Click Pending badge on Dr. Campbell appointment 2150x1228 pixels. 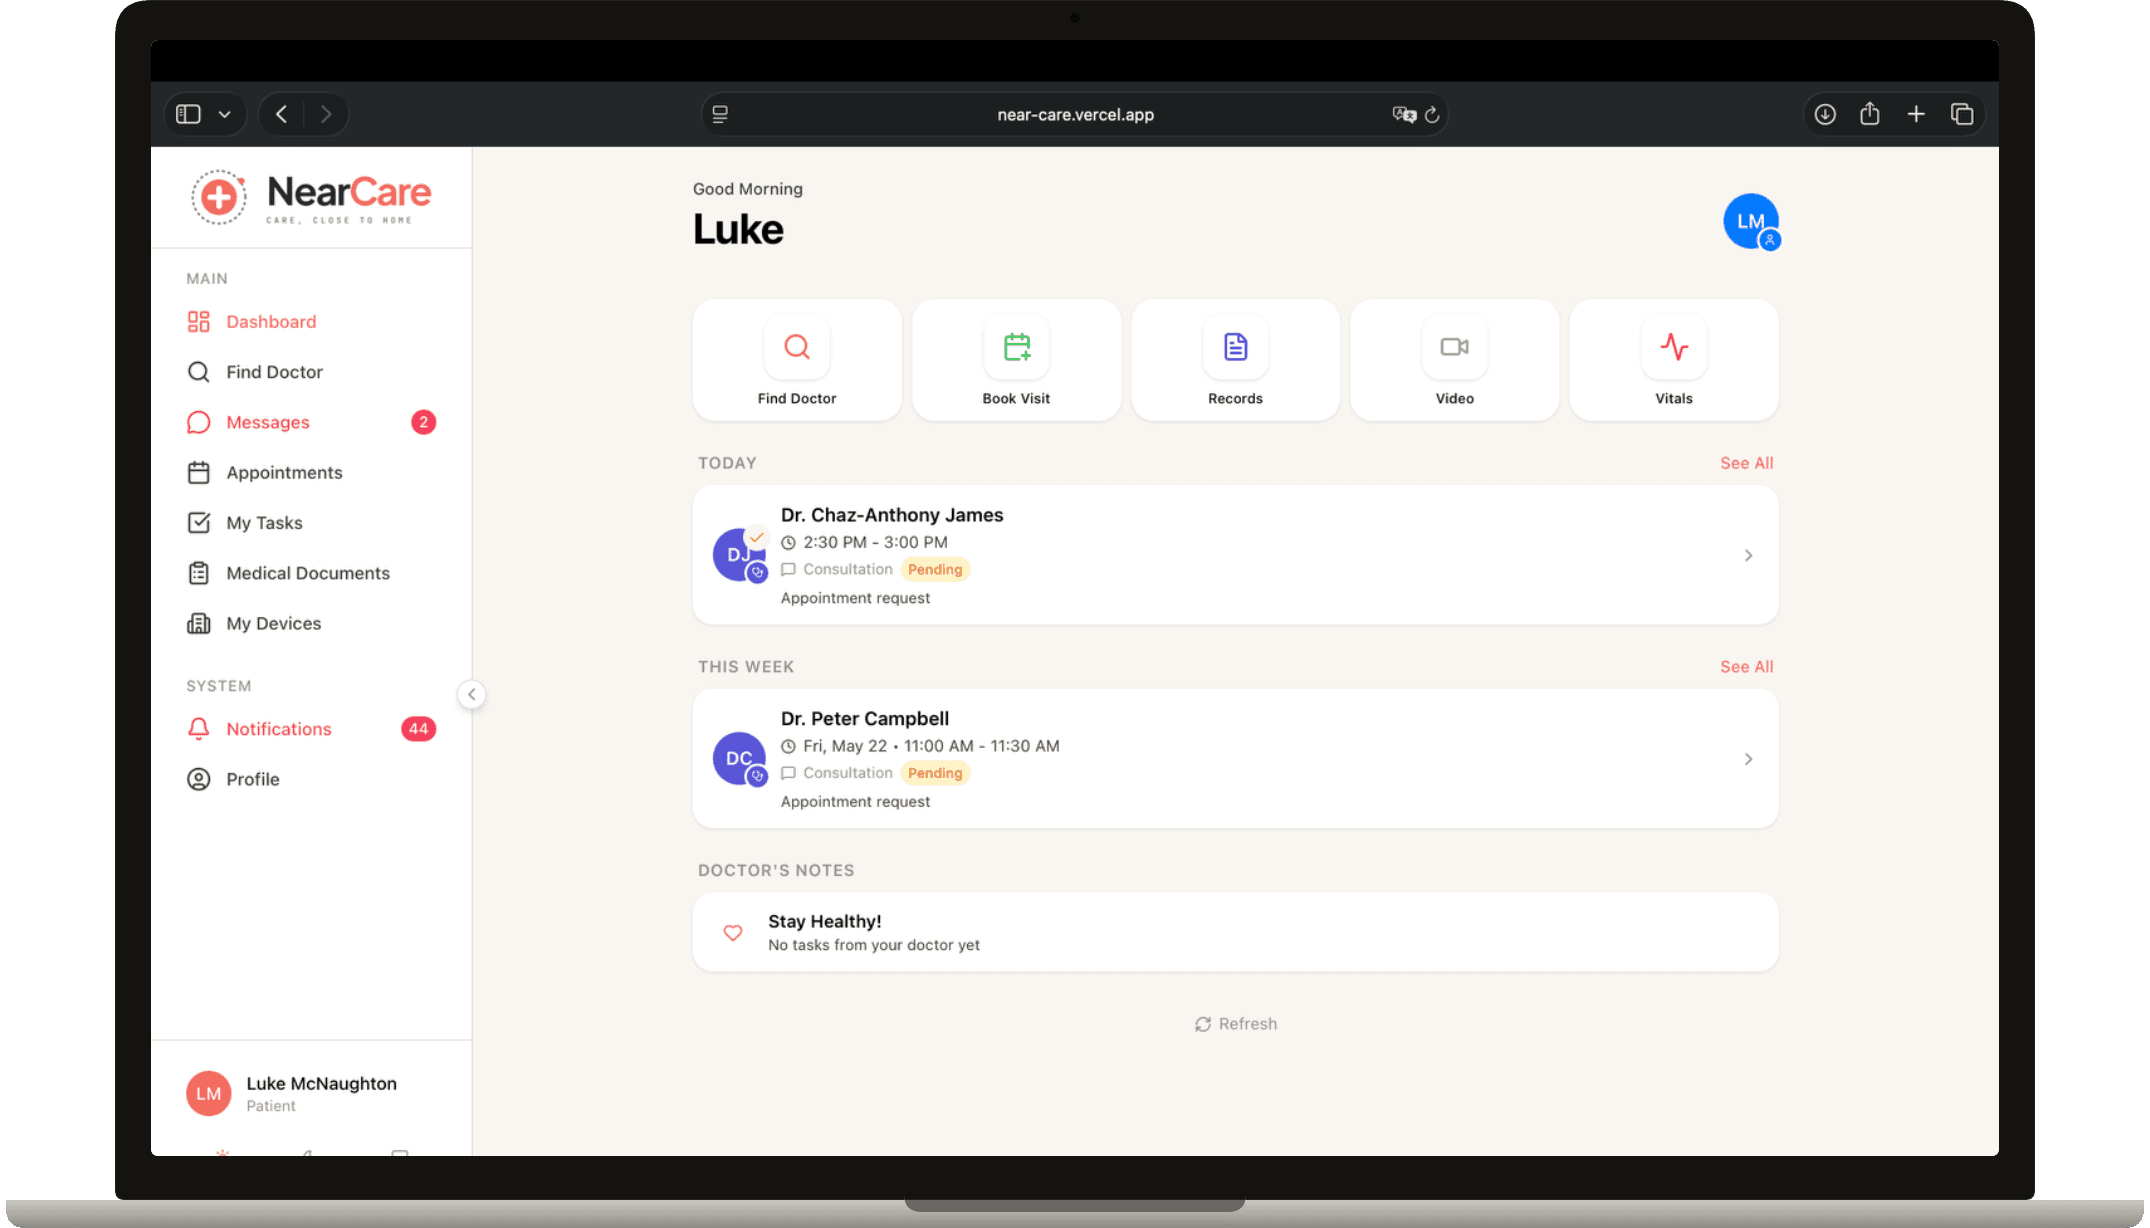pos(935,773)
